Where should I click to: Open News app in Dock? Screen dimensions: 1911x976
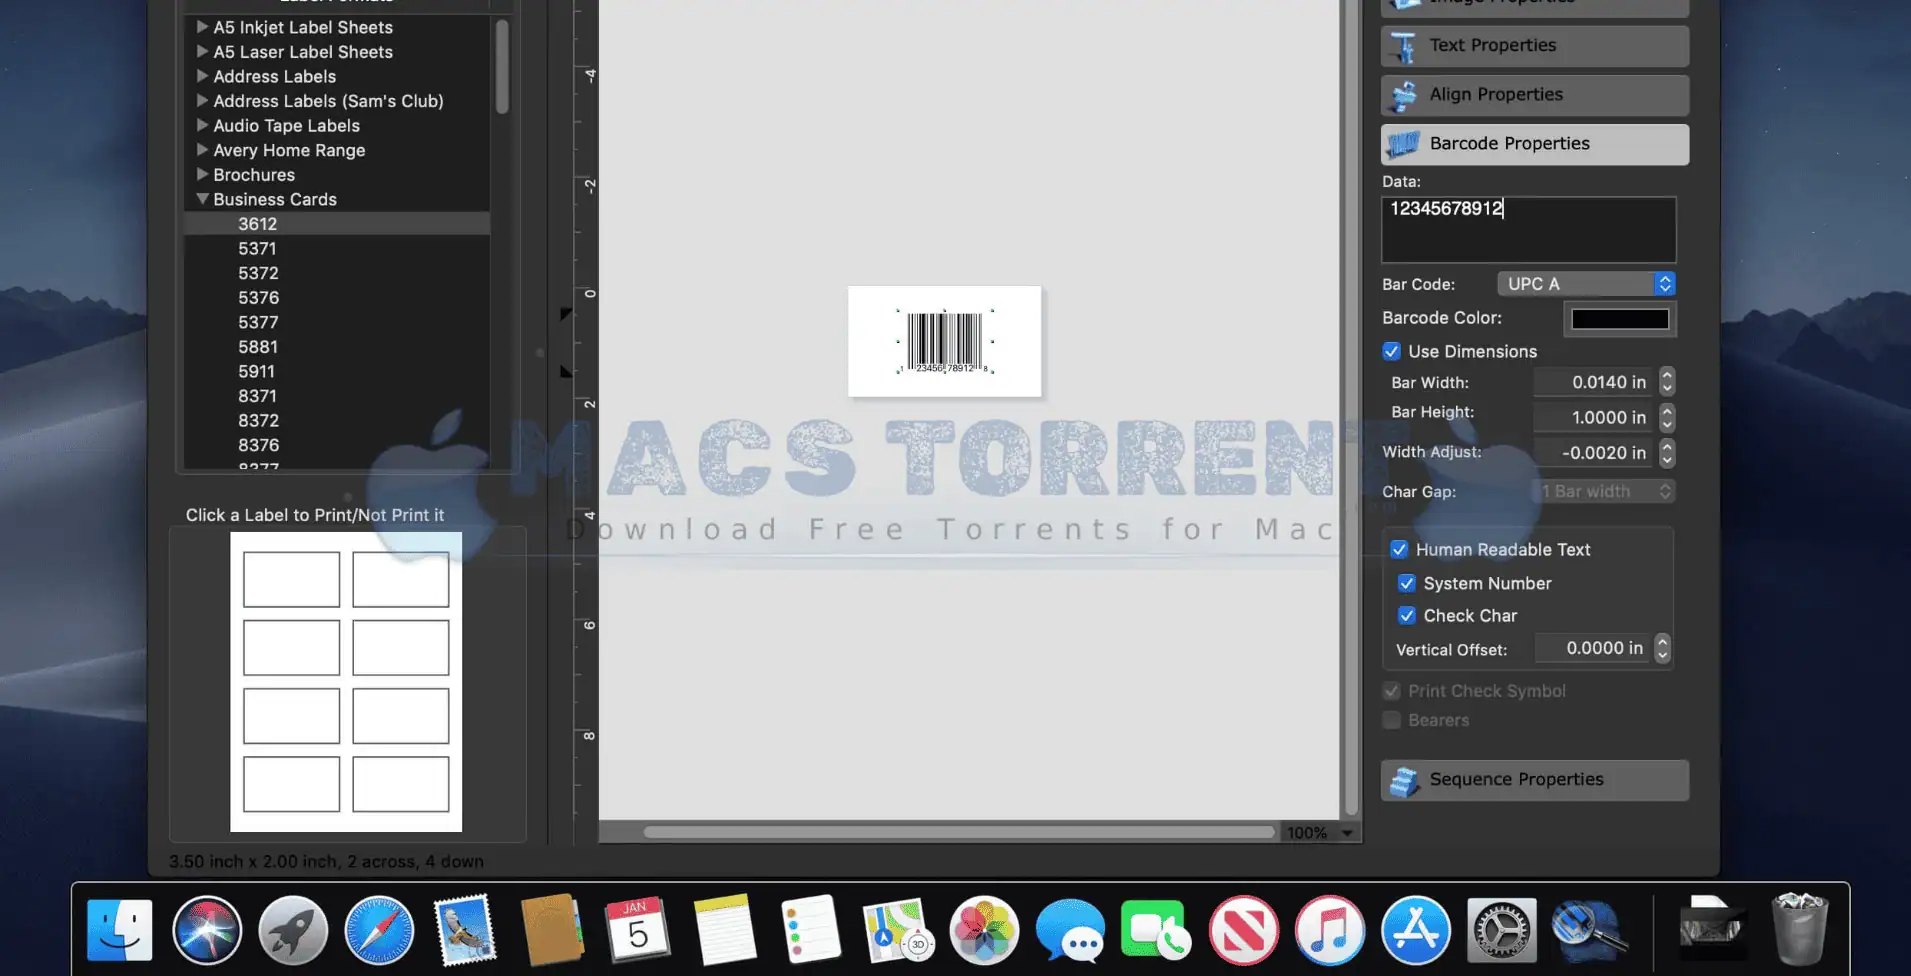click(x=1243, y=930)
